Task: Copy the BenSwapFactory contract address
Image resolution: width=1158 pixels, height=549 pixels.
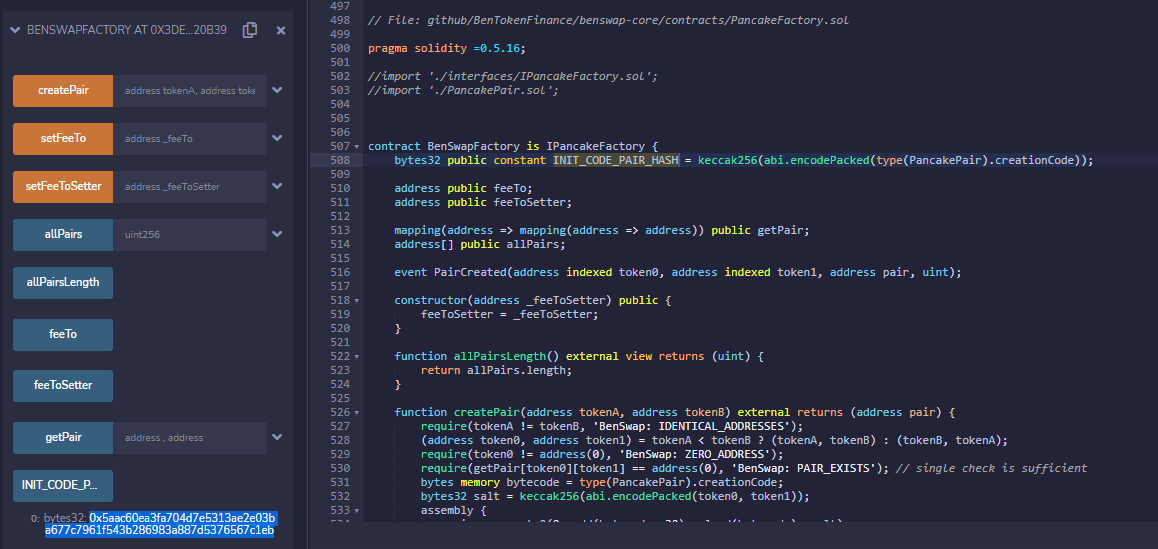Action: tap(250, 30)
